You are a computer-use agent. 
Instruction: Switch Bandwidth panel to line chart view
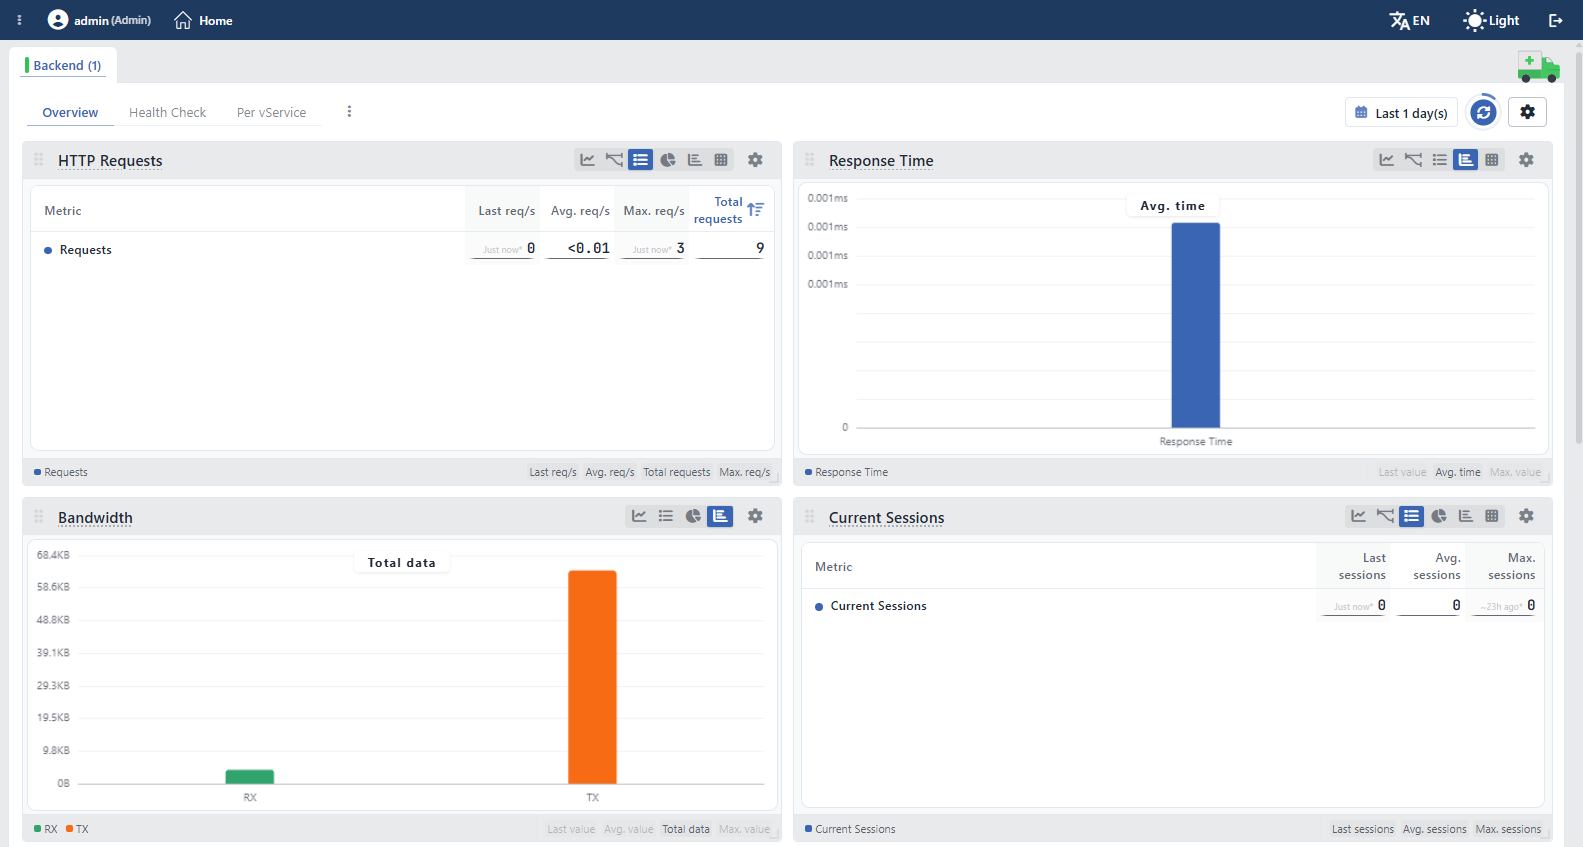pos(639,516)
